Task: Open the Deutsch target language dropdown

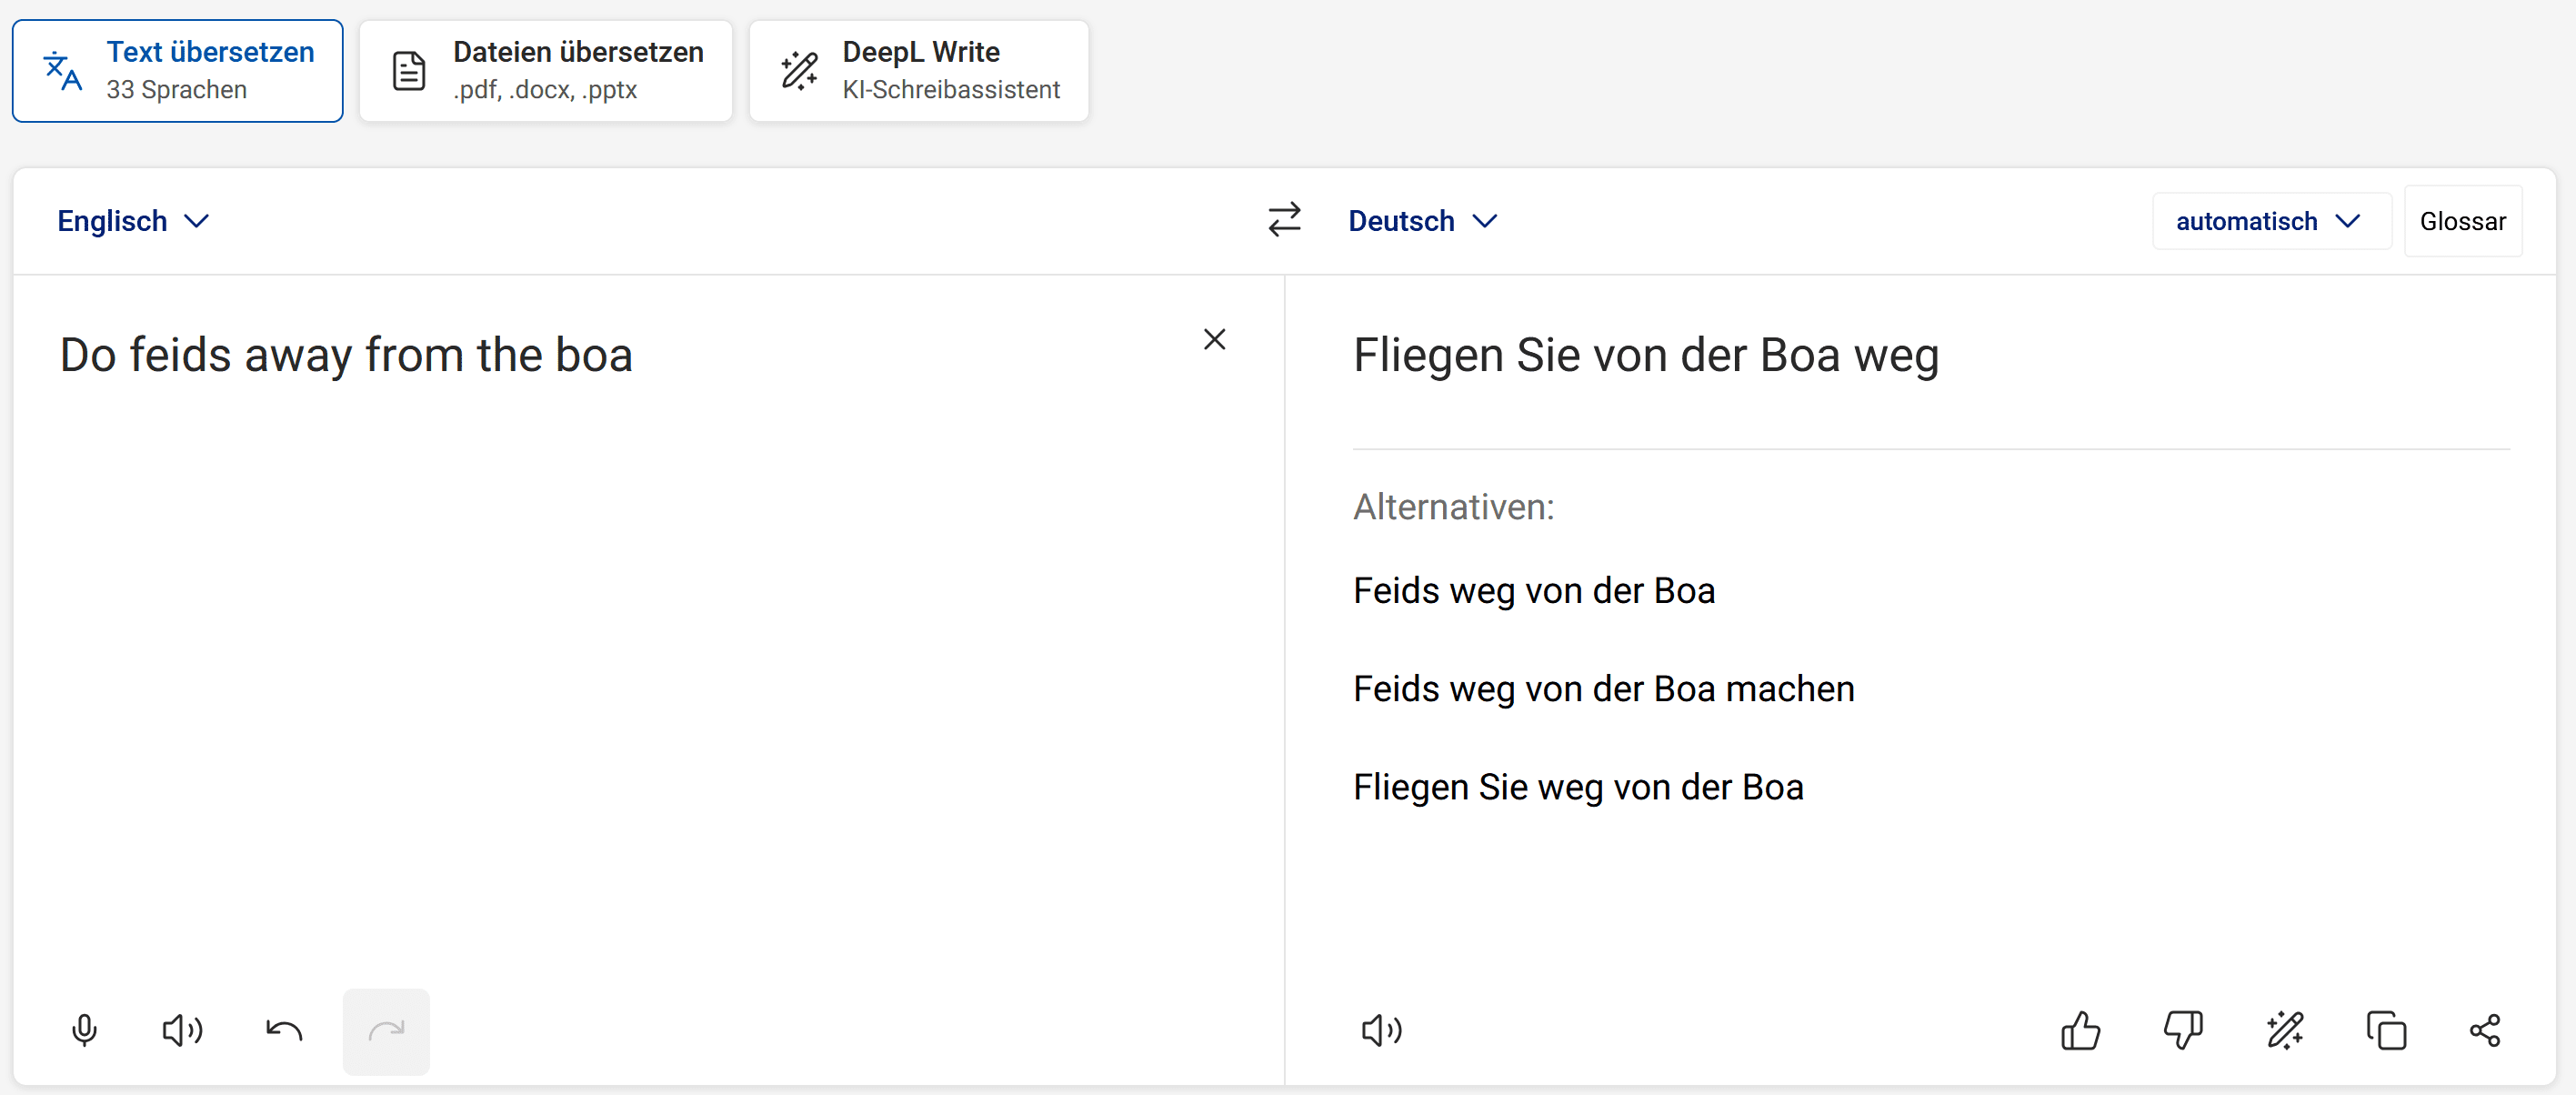Action: coord(1423,221)
